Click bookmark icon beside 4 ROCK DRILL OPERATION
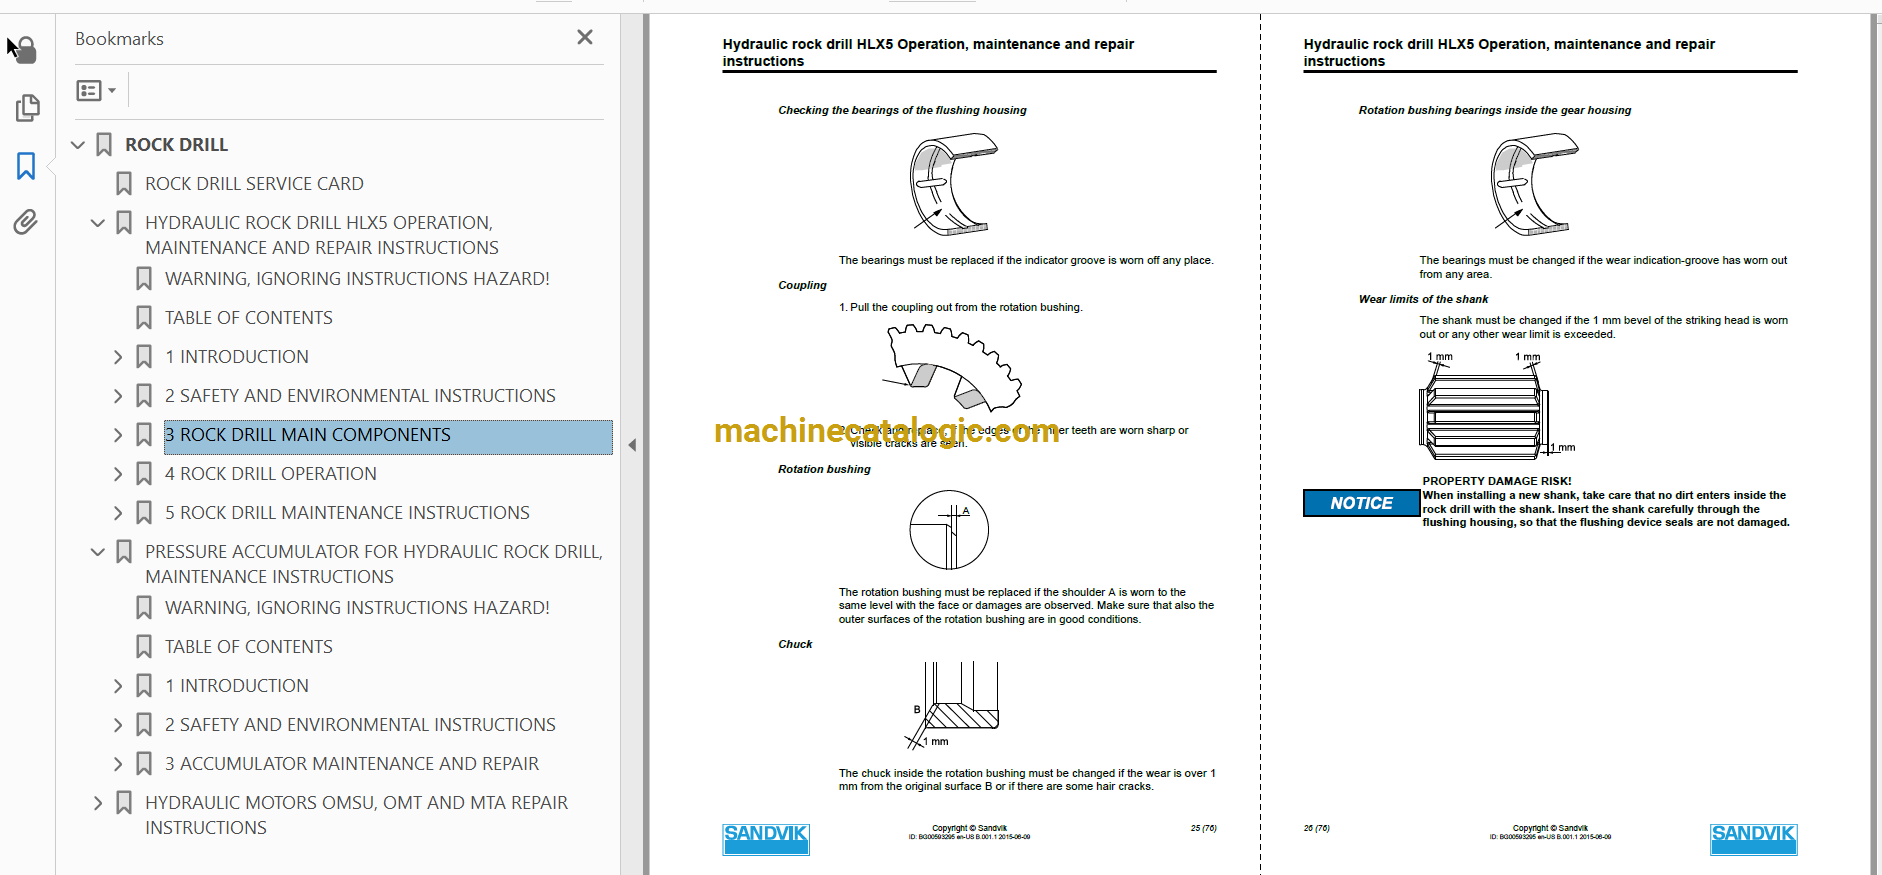 tap(144, 474)
